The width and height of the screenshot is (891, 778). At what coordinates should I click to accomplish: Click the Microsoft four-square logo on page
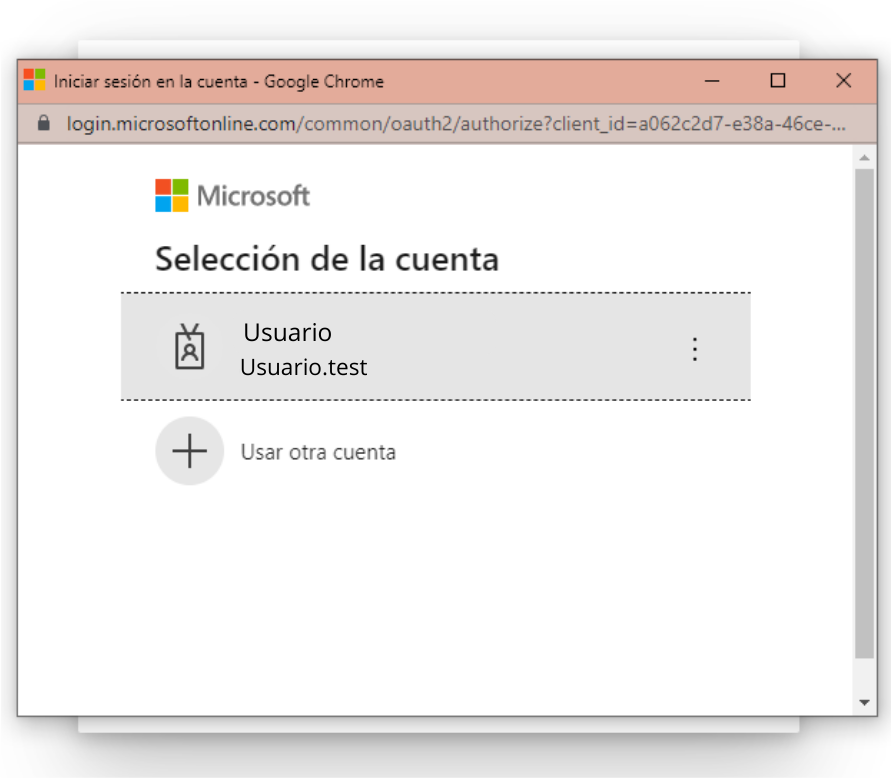pos(172,195)
